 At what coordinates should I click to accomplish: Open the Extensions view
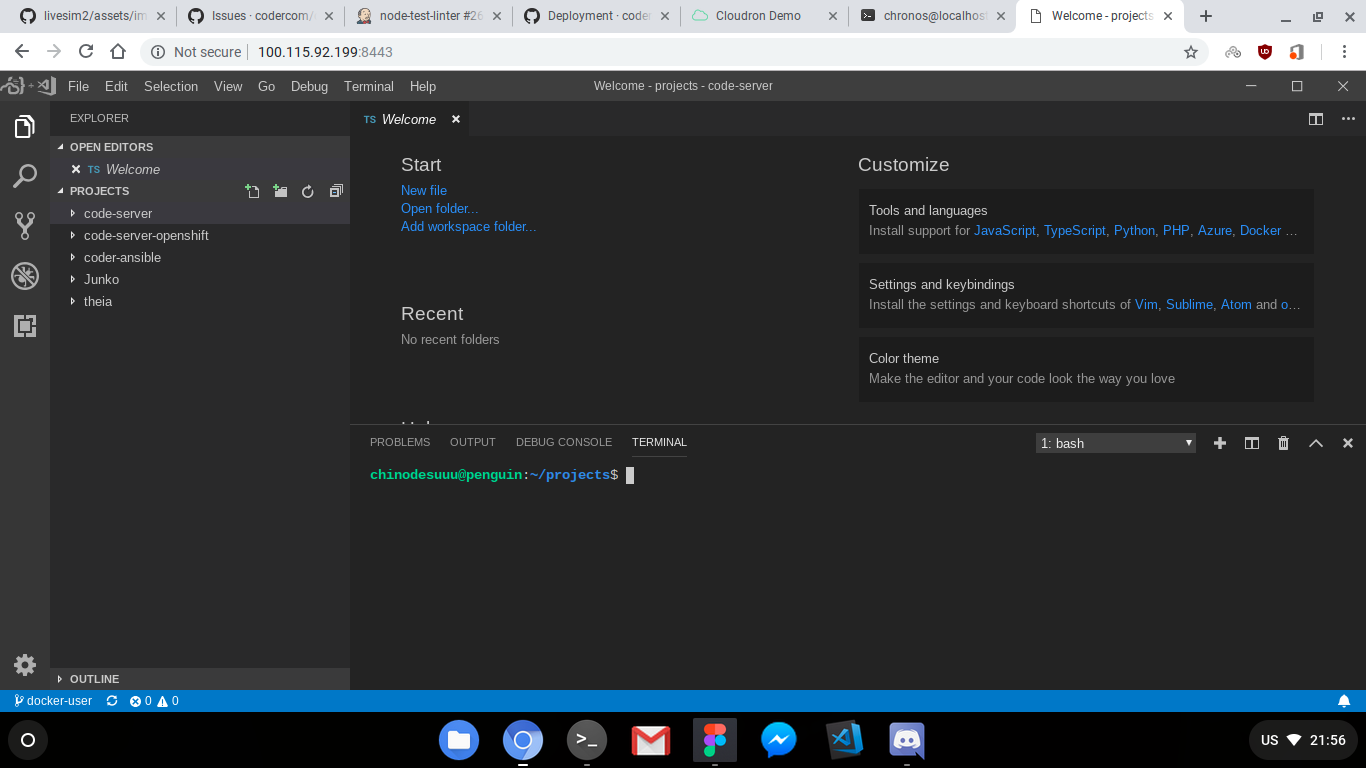pos(24,325)
